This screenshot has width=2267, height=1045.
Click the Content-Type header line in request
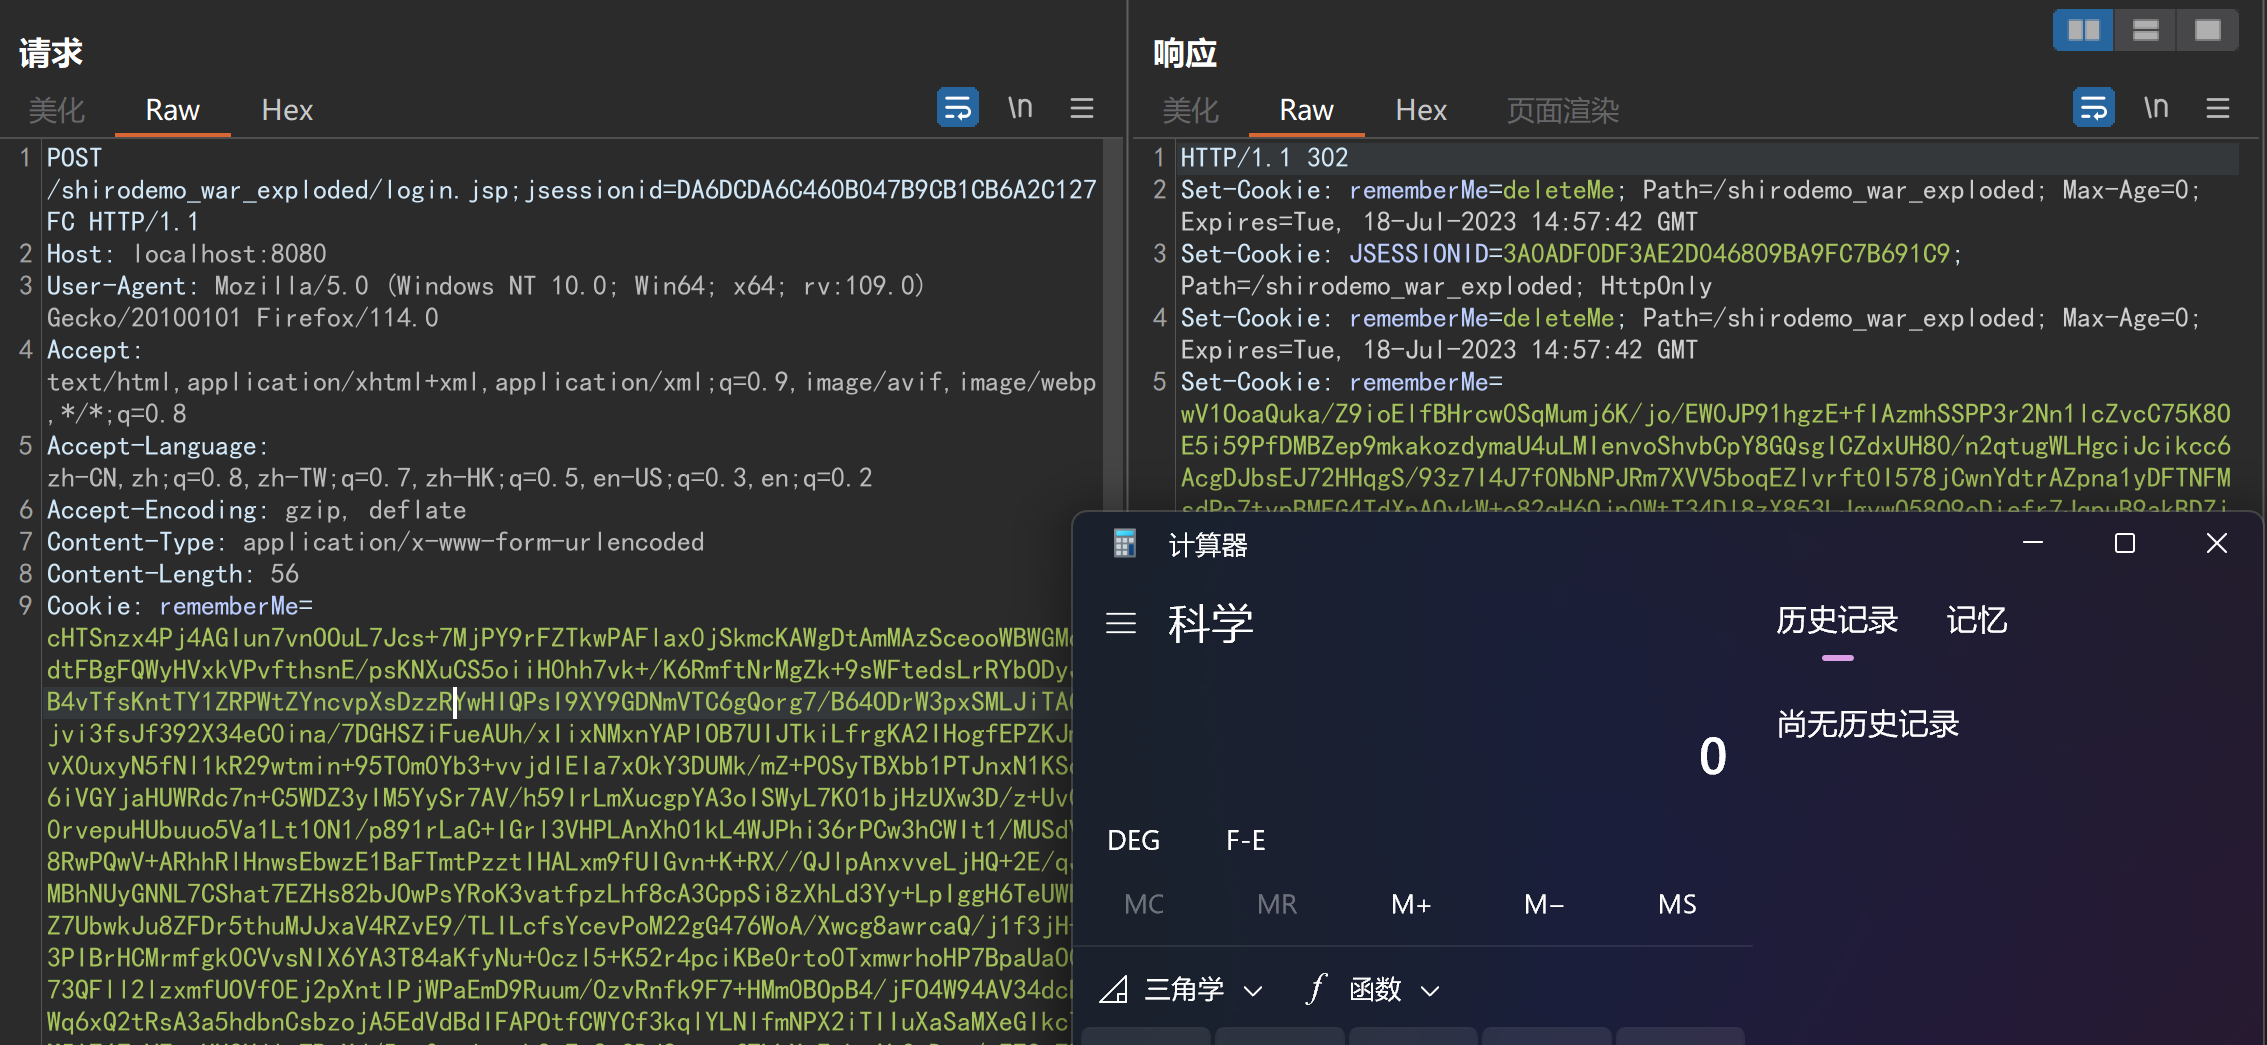375,542
